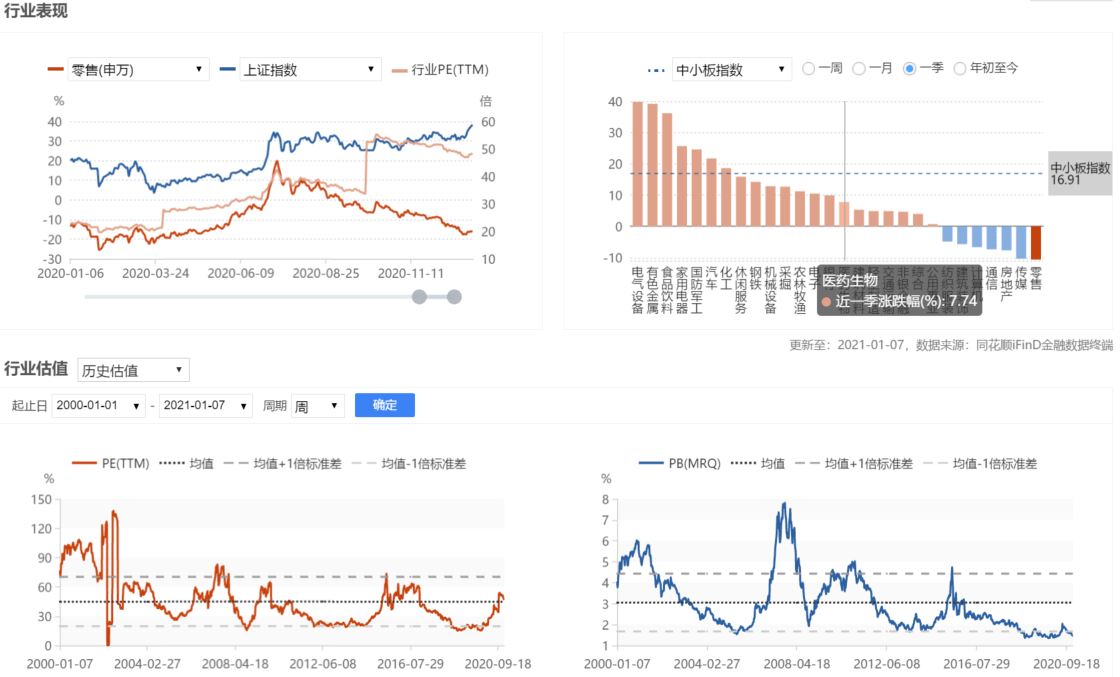
Task: Open the 周期 period dropdown showing 周
Action: [318, 406]
